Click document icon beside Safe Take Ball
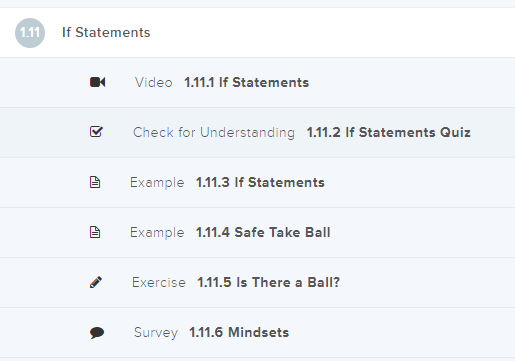This screenshot has height=361, width=515. pyautogui.click(x=95, y=232)
